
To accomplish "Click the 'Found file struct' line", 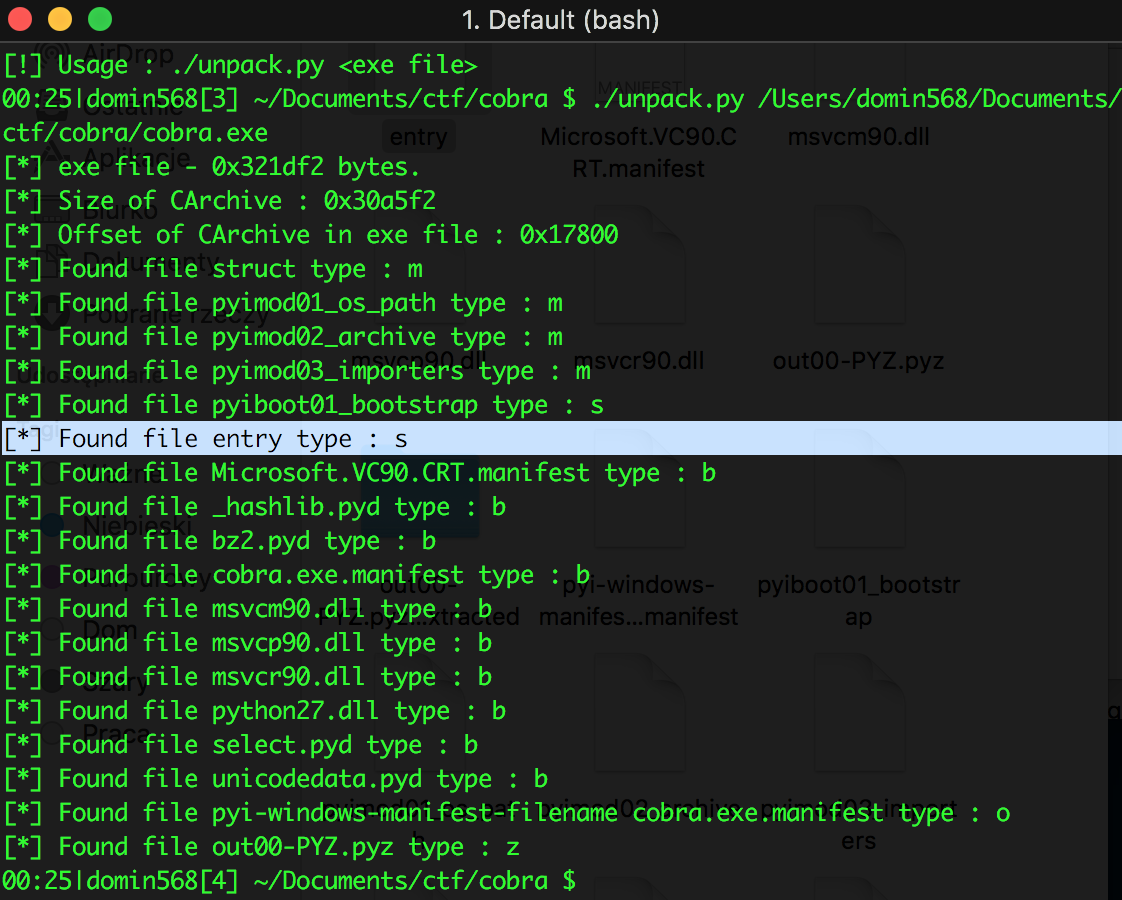I will (x=213, y=269).
